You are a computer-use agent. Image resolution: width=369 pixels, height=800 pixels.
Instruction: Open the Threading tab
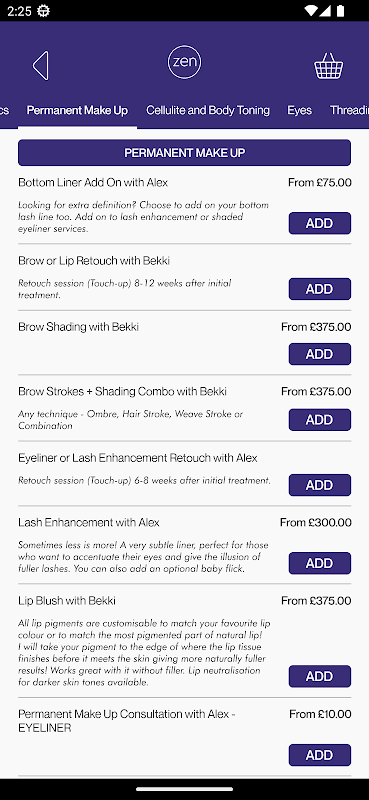tap(349, 110)
